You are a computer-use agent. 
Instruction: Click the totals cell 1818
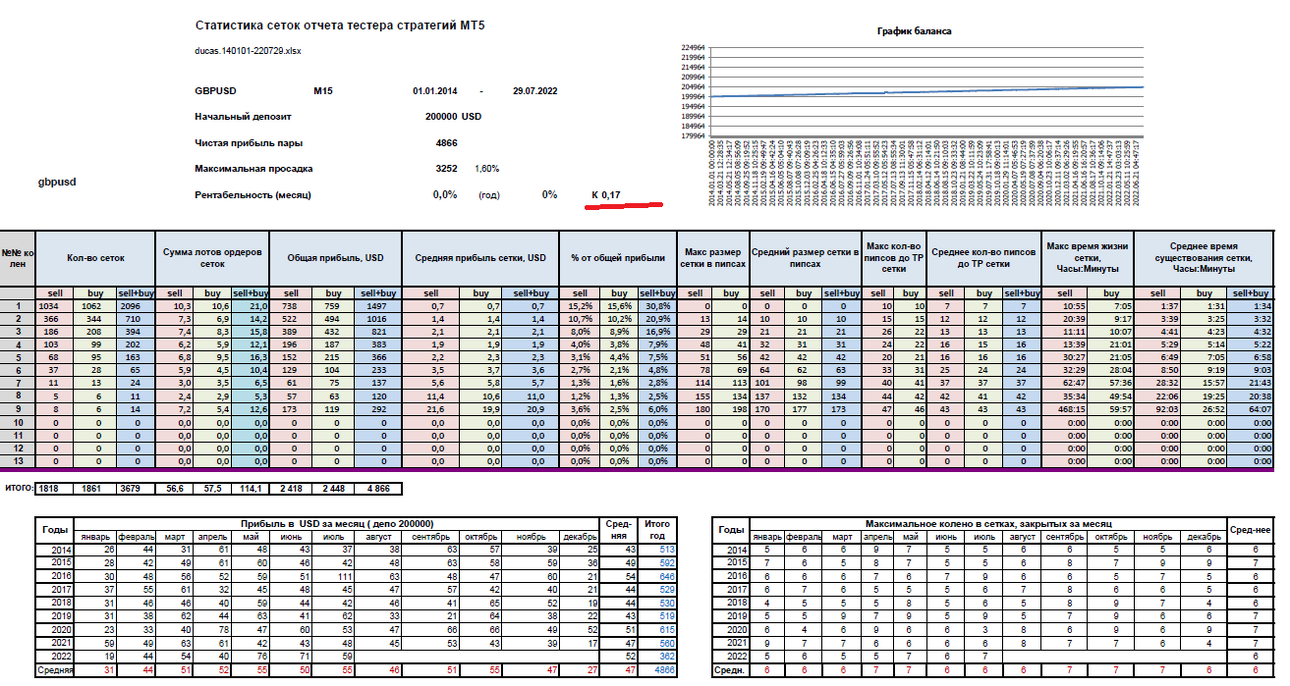55,488
